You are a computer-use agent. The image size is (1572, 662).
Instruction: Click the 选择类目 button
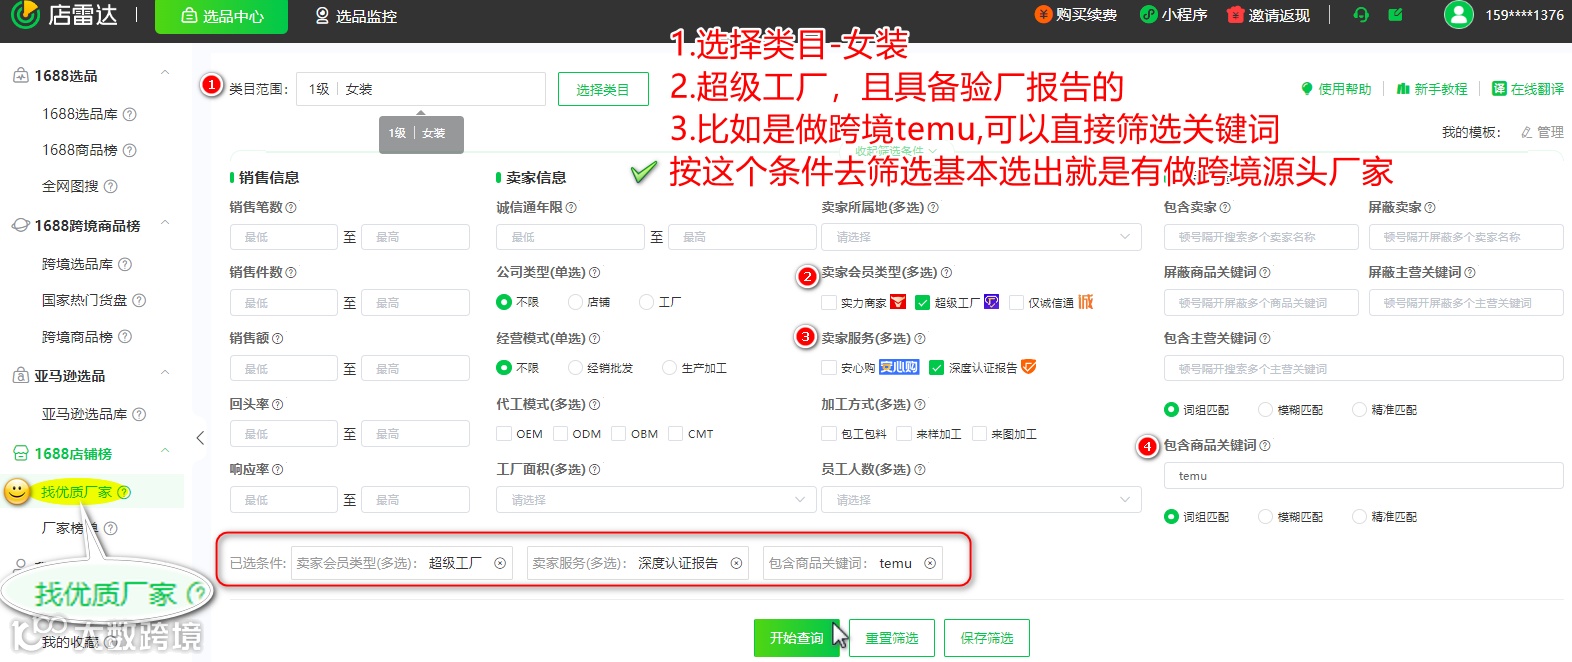[603, 89]
